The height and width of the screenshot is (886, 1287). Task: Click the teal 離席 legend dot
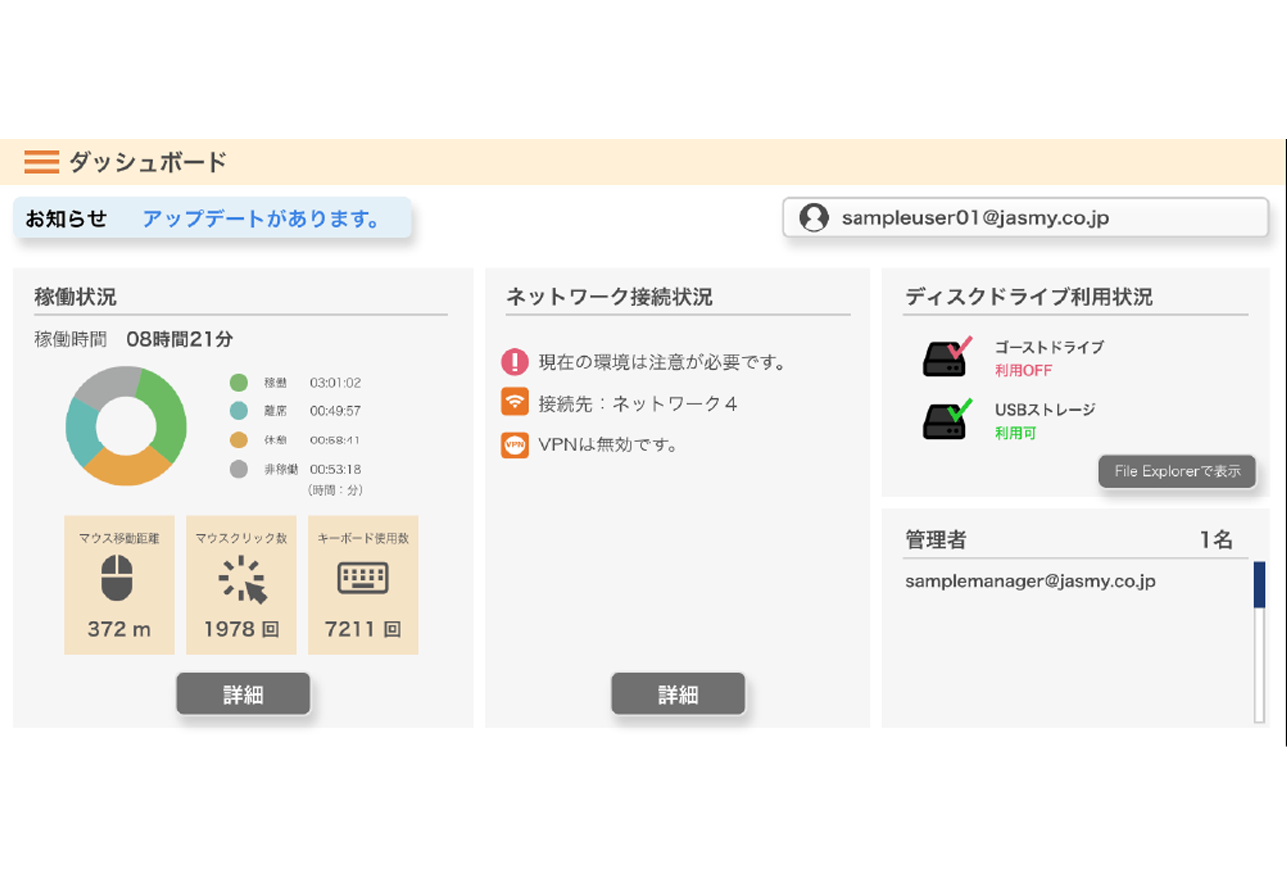(x=238, y=411)
